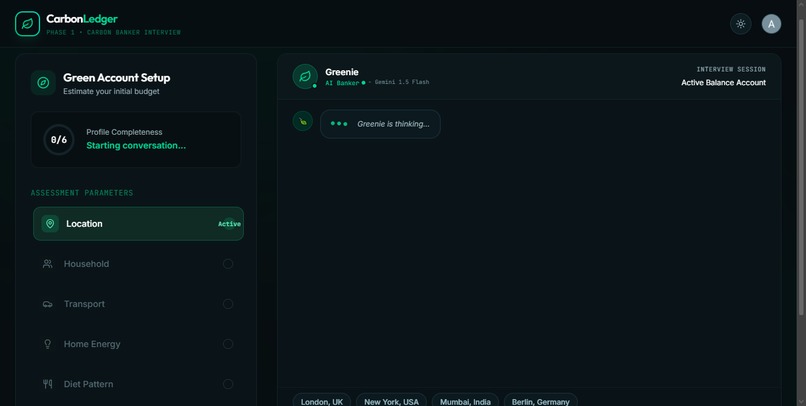Click the Active badge on Location
Image resolution: width=806 pixels, height=406 pixels.
(229, 224)
